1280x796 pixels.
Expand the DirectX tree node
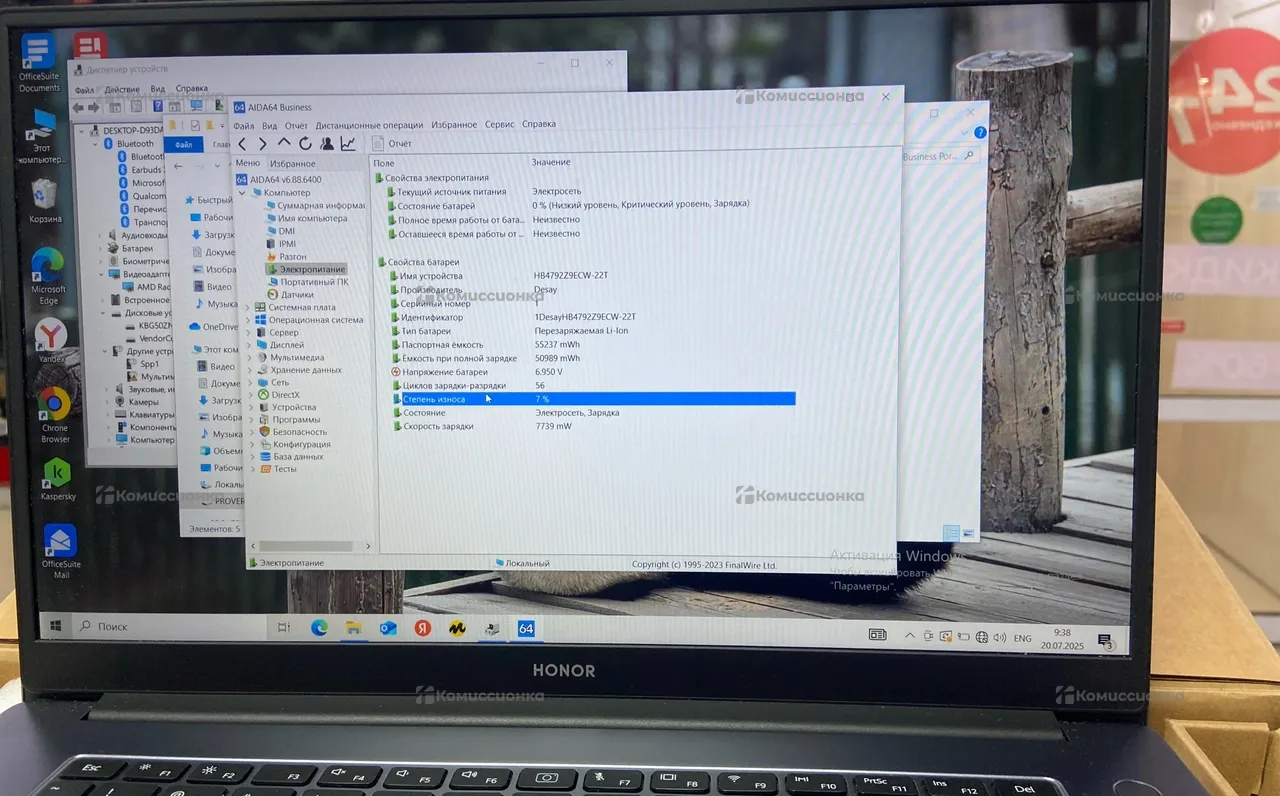pos(251,395)
